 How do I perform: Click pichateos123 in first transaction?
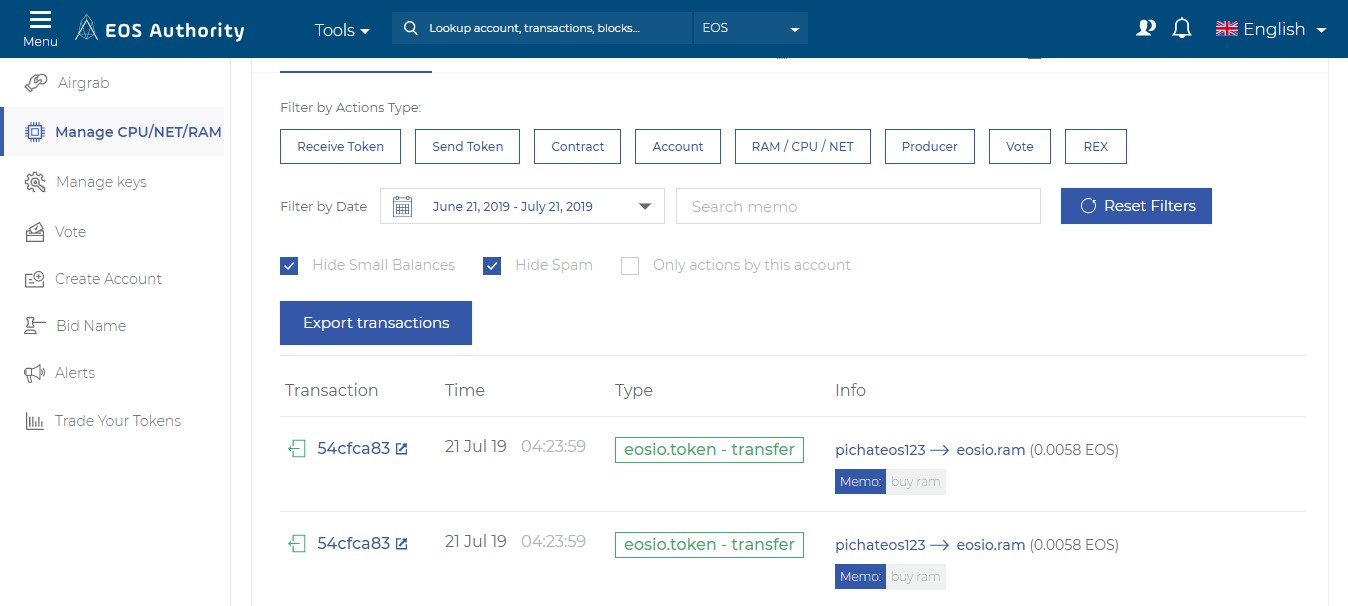coord(880,450)
